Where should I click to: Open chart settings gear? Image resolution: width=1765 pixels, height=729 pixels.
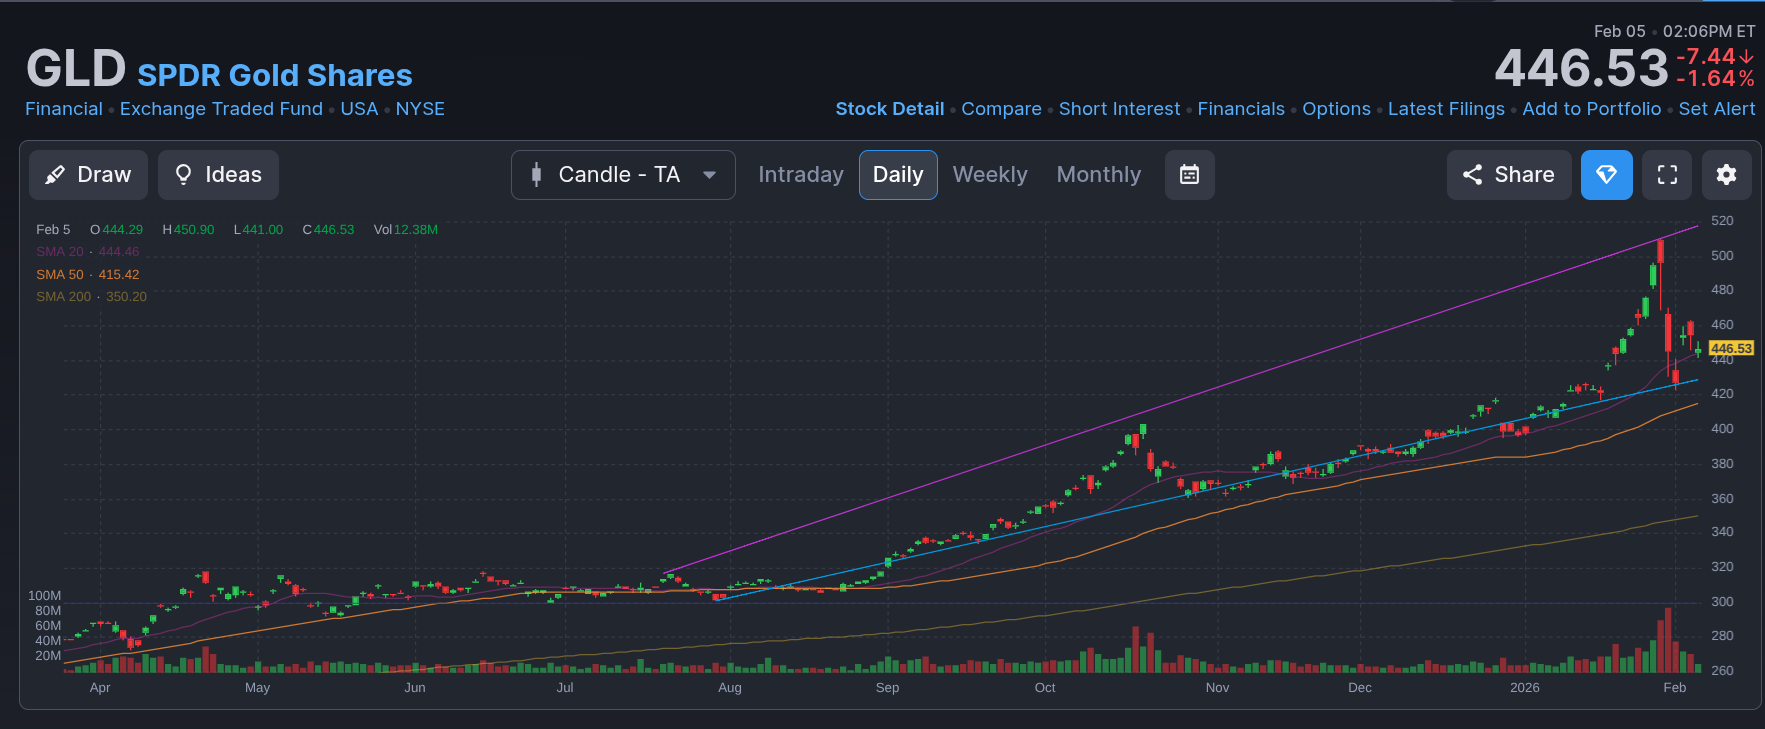tap(1726, 175)
